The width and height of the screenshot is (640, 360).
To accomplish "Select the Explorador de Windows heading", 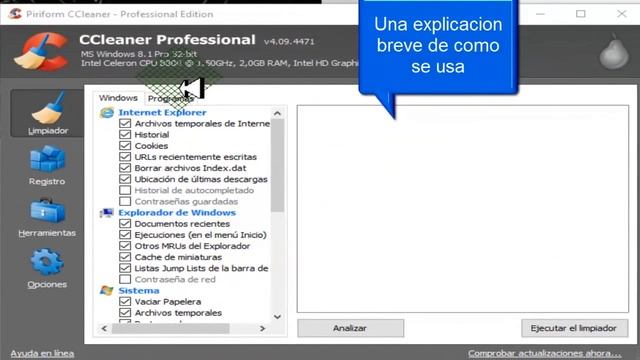I will pos(177,213).
